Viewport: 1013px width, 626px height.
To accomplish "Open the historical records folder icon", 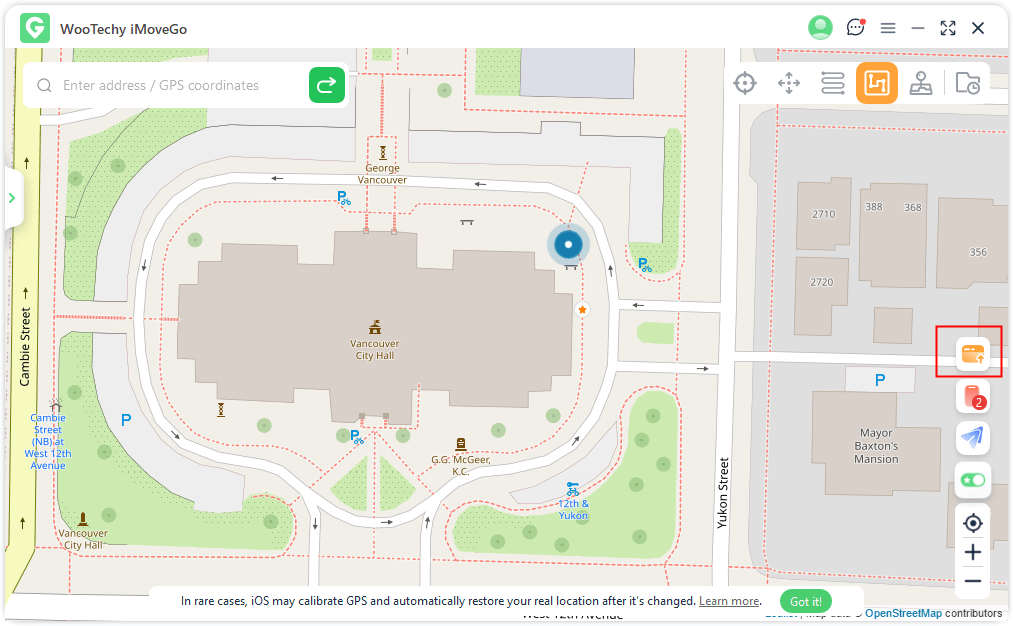I will [967, 83].
